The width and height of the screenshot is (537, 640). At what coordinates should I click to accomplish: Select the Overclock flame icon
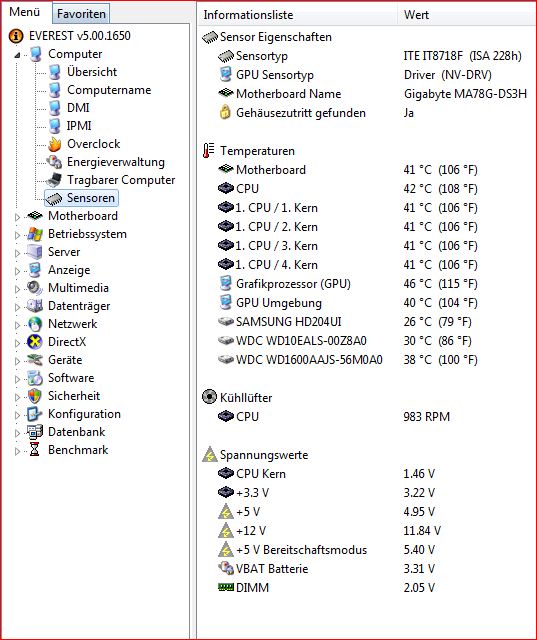pyautogui.click(x=55, y=144)
